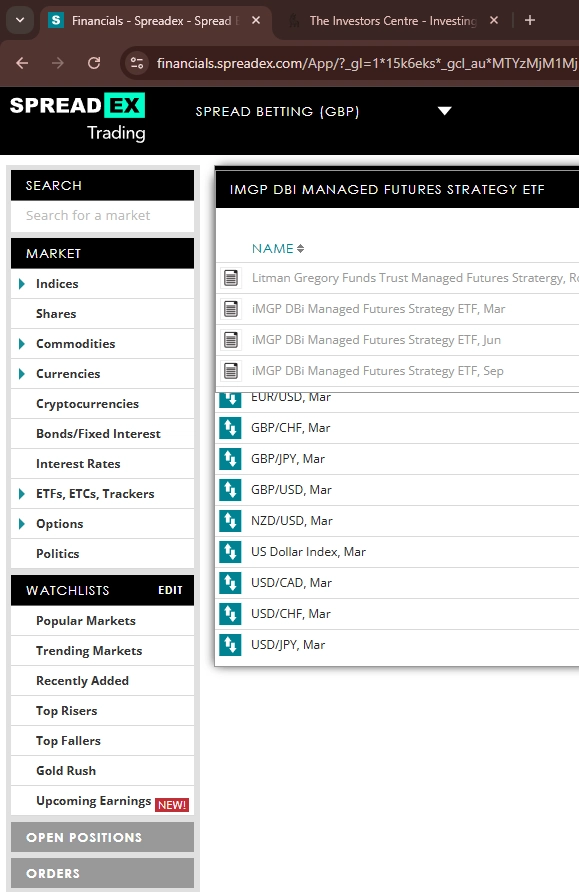Switch to The Investors Centre tab
The width and height of the screenshot is (579, 892).
392,21
